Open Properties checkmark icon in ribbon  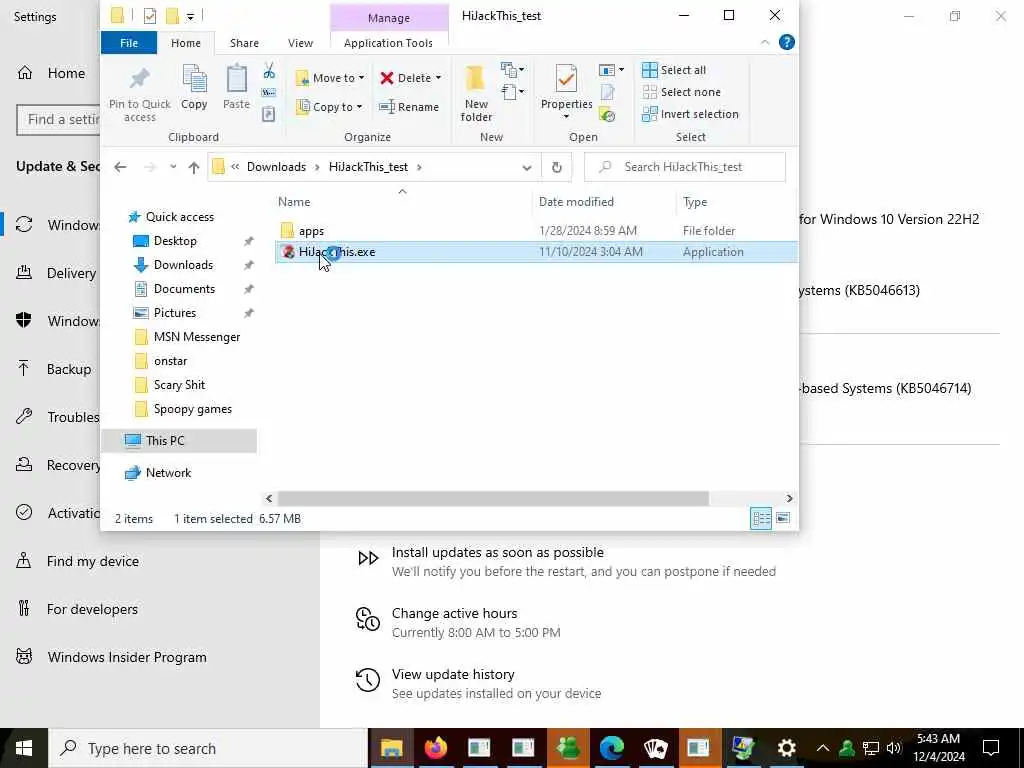566,80
